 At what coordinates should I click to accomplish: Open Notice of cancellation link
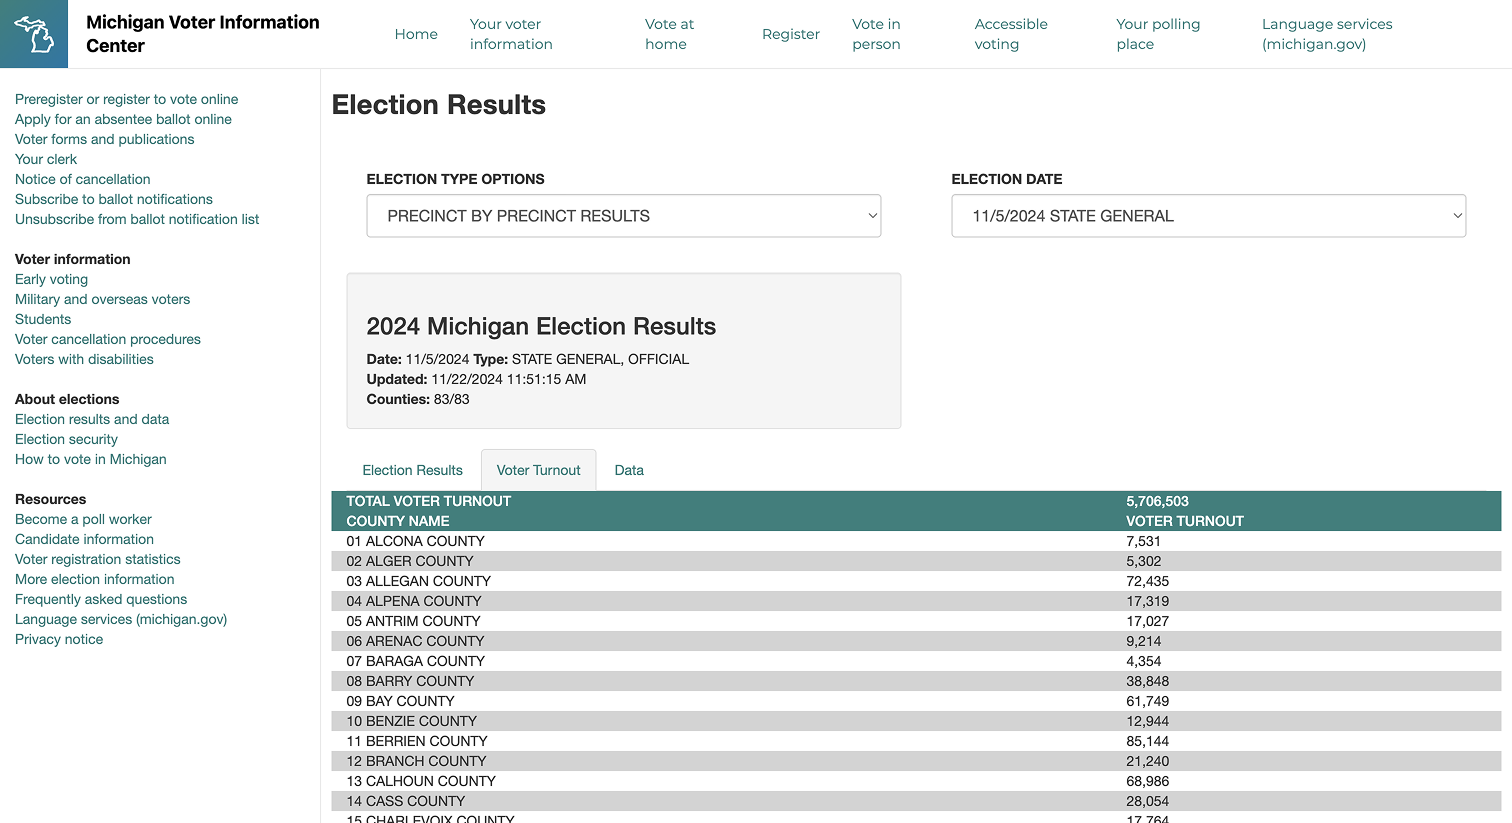(82, 179)
